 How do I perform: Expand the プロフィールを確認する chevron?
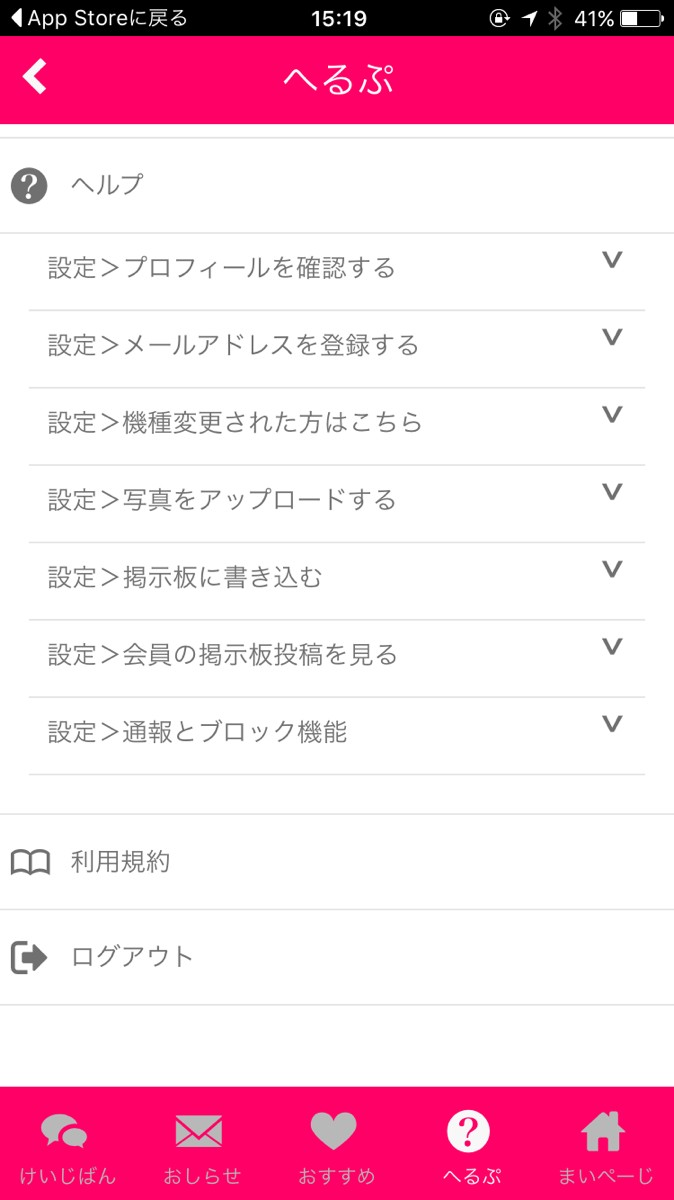click(x=612, y=260)
